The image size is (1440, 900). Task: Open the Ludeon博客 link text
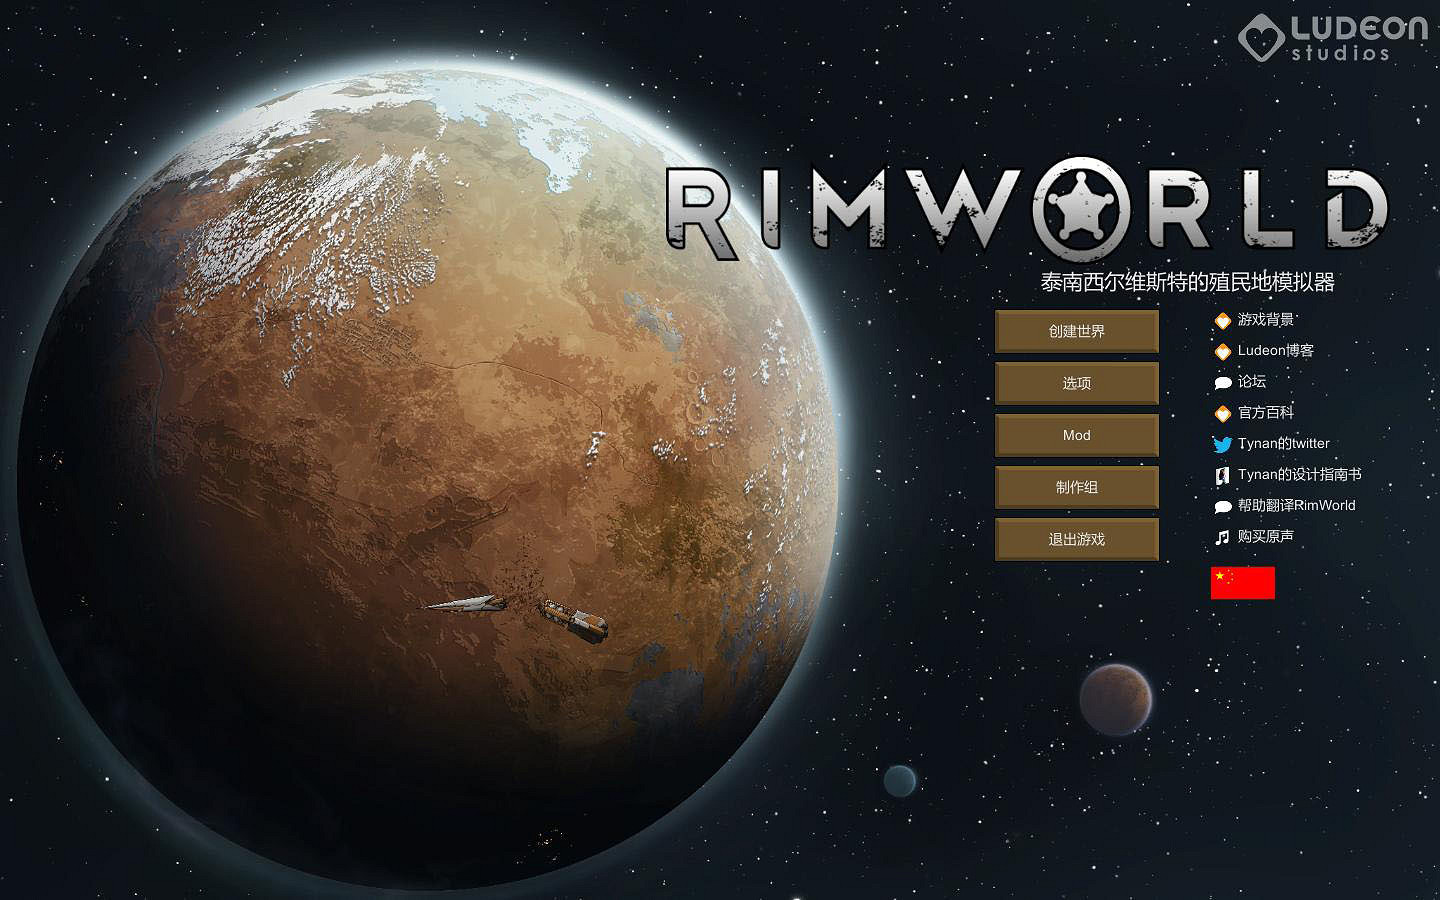pyautogui.click(x=1276, y=351)
